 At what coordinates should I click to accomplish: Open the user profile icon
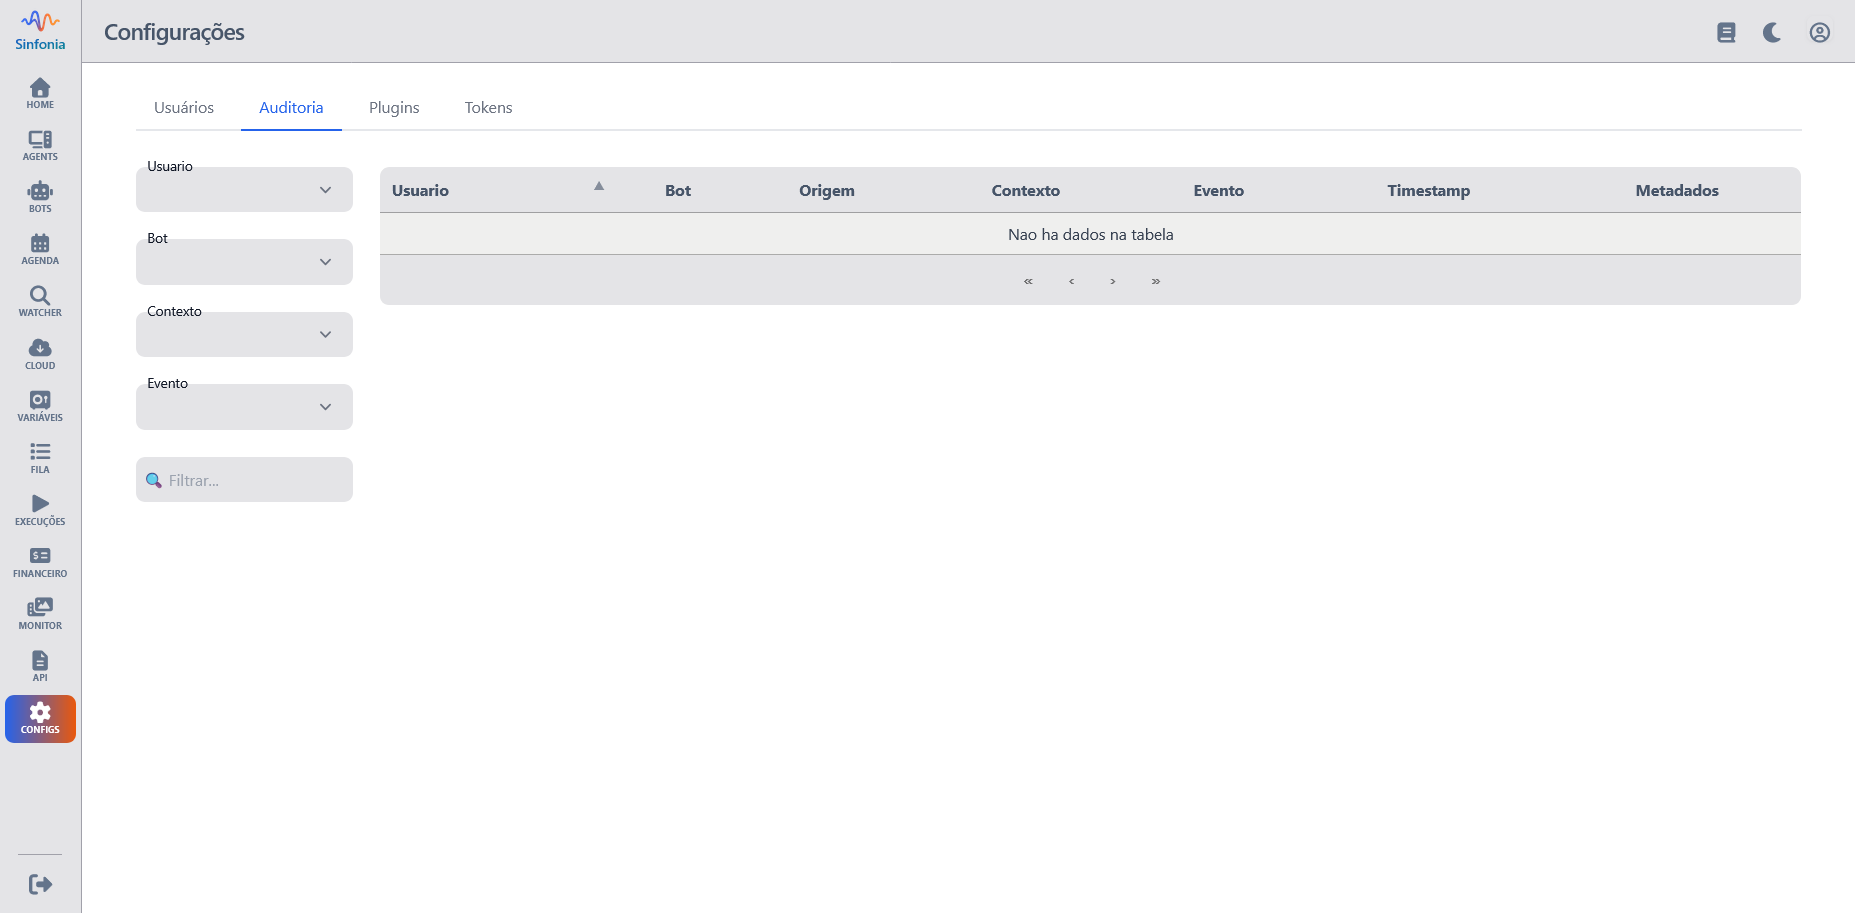point(1819,33)
